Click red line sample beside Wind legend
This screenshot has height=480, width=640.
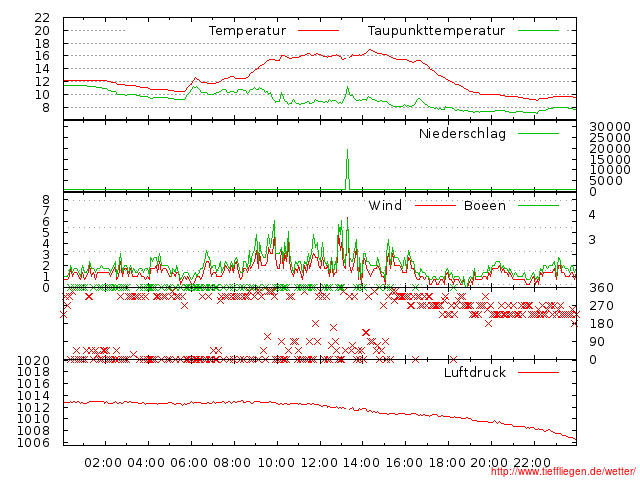coord(435,205)
